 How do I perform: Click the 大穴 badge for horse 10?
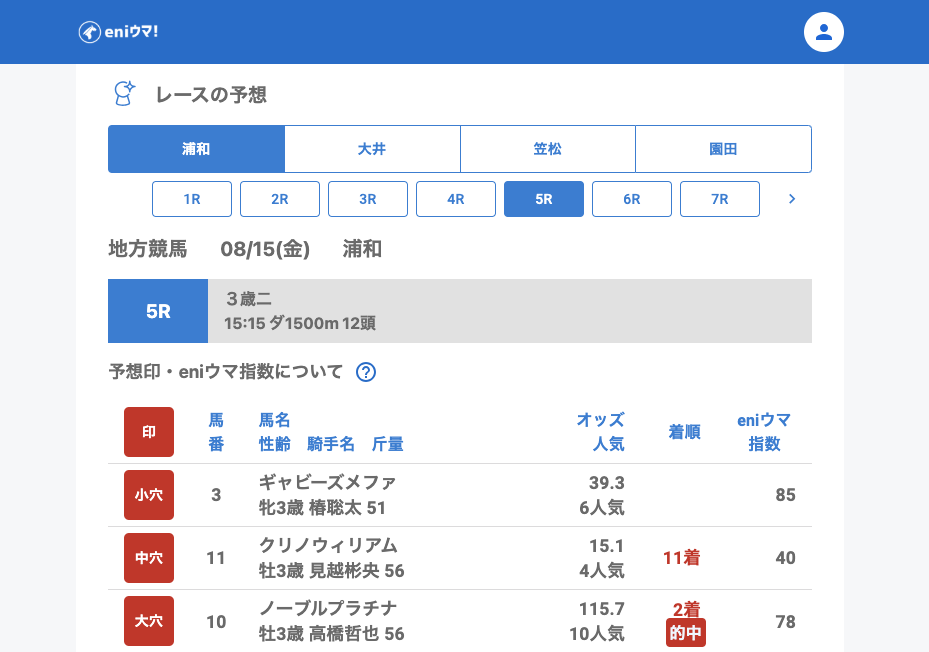point(149,621)
